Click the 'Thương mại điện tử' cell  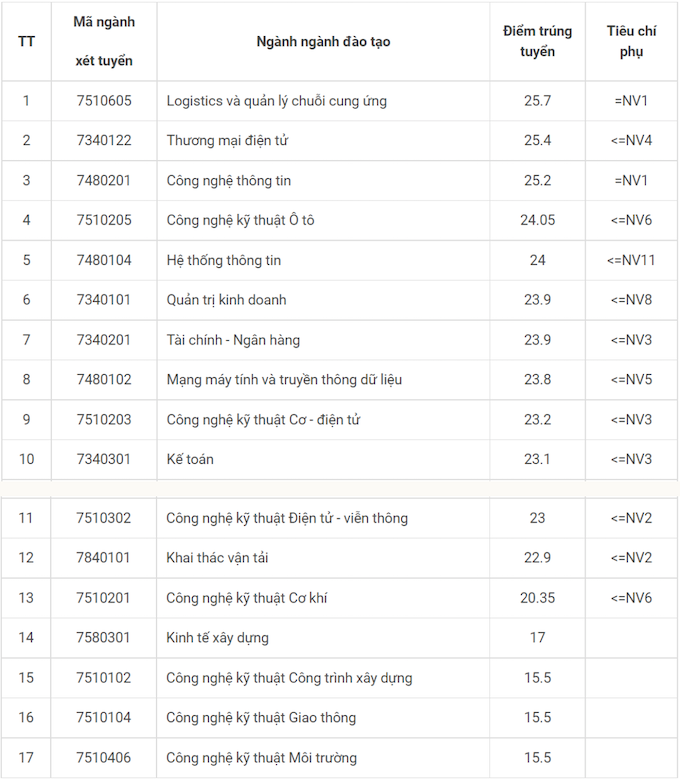(x=227, y=140)
